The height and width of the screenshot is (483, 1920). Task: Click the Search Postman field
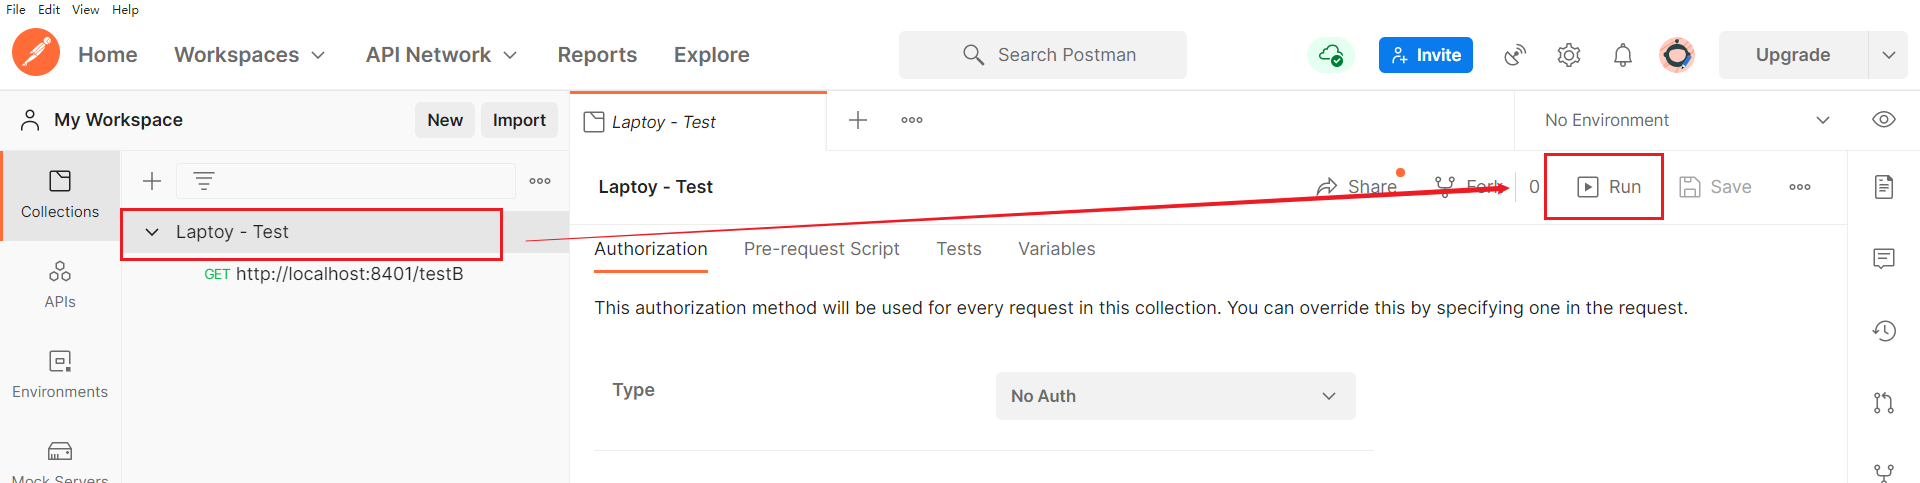point(1043,55)
